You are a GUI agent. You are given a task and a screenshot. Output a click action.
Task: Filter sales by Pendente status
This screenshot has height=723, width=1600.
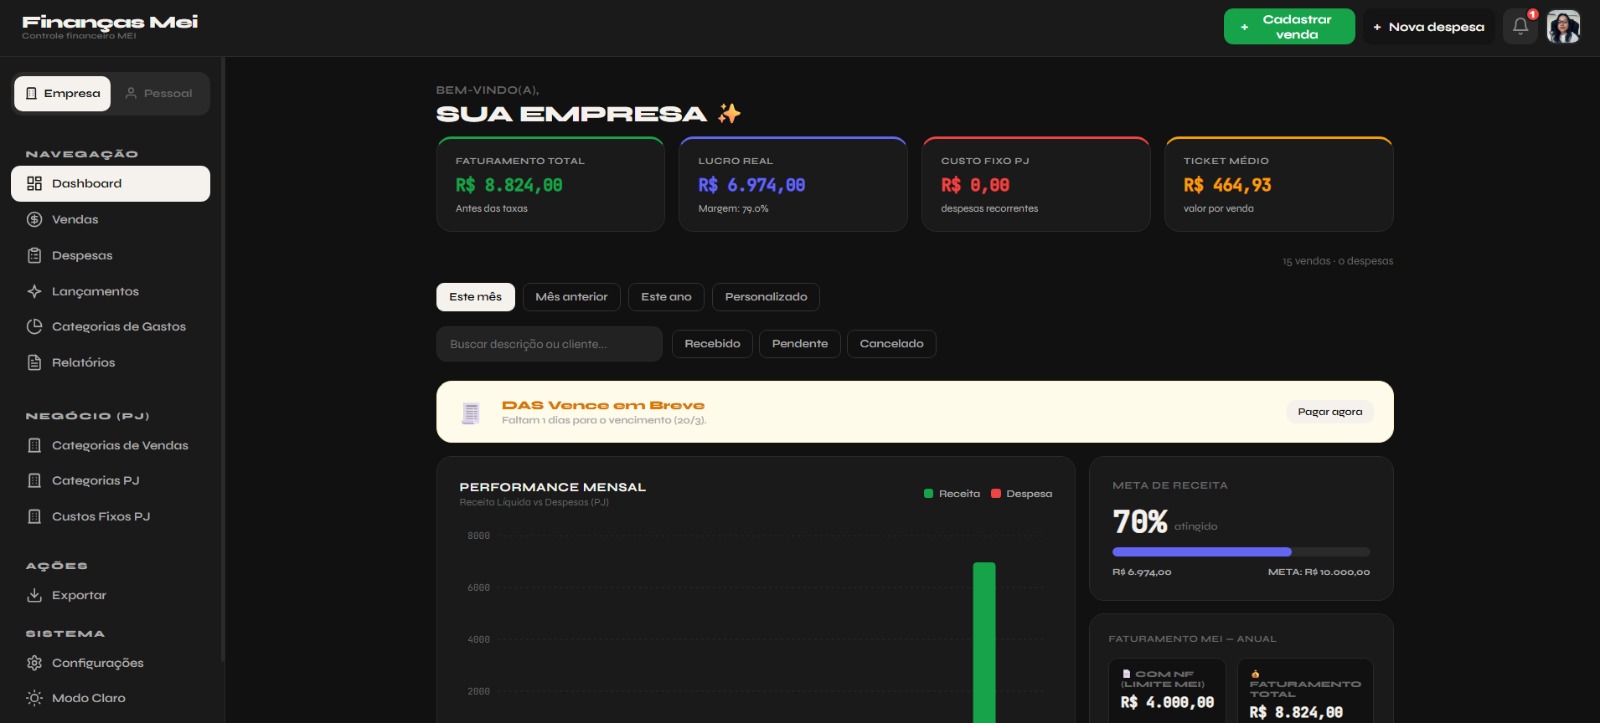pos(800,344)
